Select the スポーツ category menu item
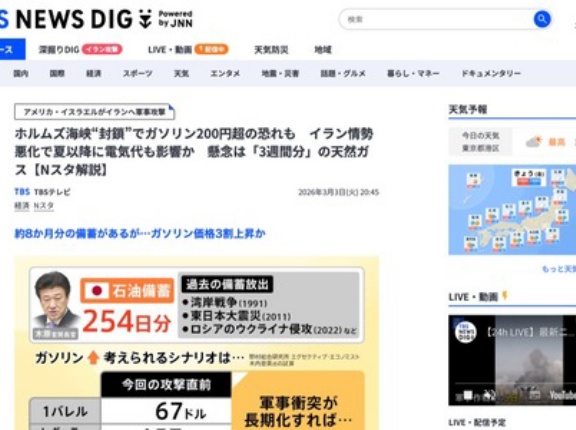Image resolution: width=576 pixels, height=430 pixels. 137,73
